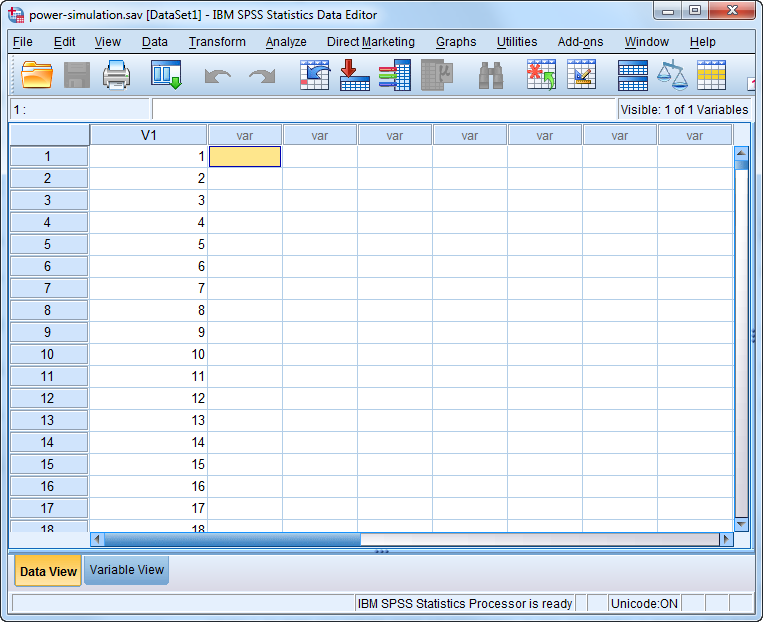Click the V1 cell containing 3

point(148,200)
